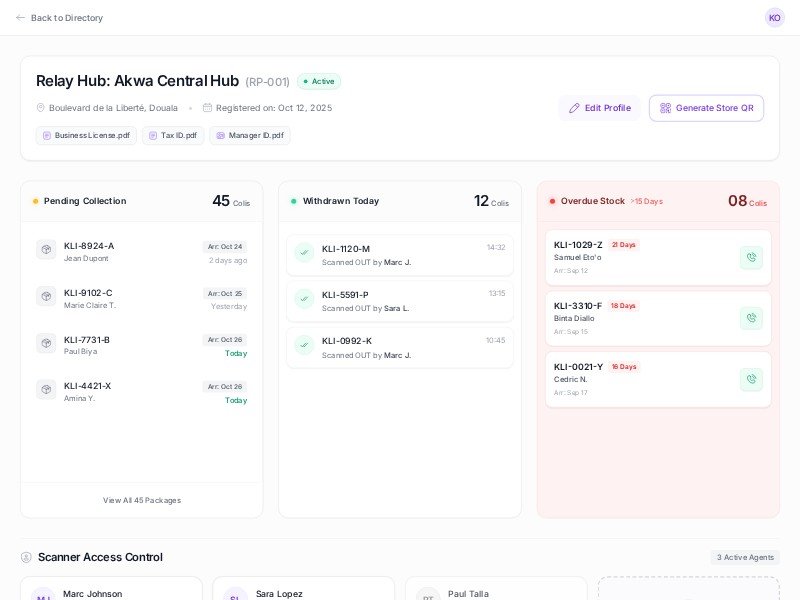Click the package icon beside KLI-7731-B
800x600 pixels.
coord(46,344)
